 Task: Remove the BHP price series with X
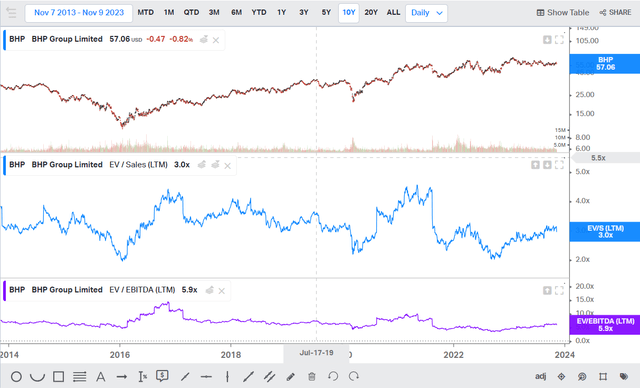tap(216, 40)
